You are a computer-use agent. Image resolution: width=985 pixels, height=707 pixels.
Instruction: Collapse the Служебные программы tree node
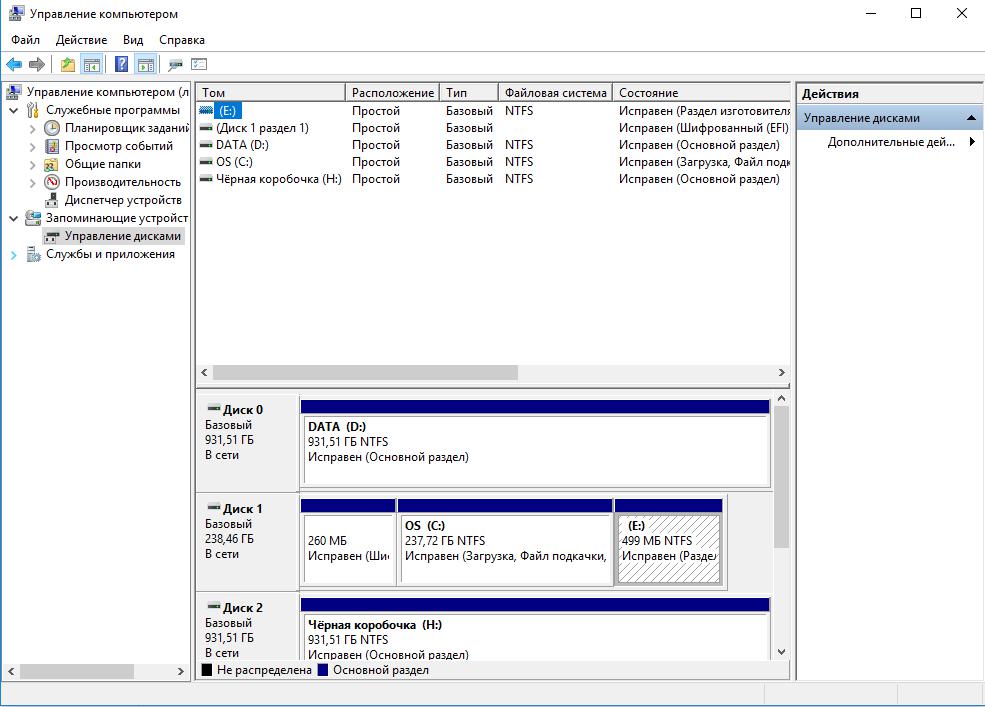[x=13, y=111]
